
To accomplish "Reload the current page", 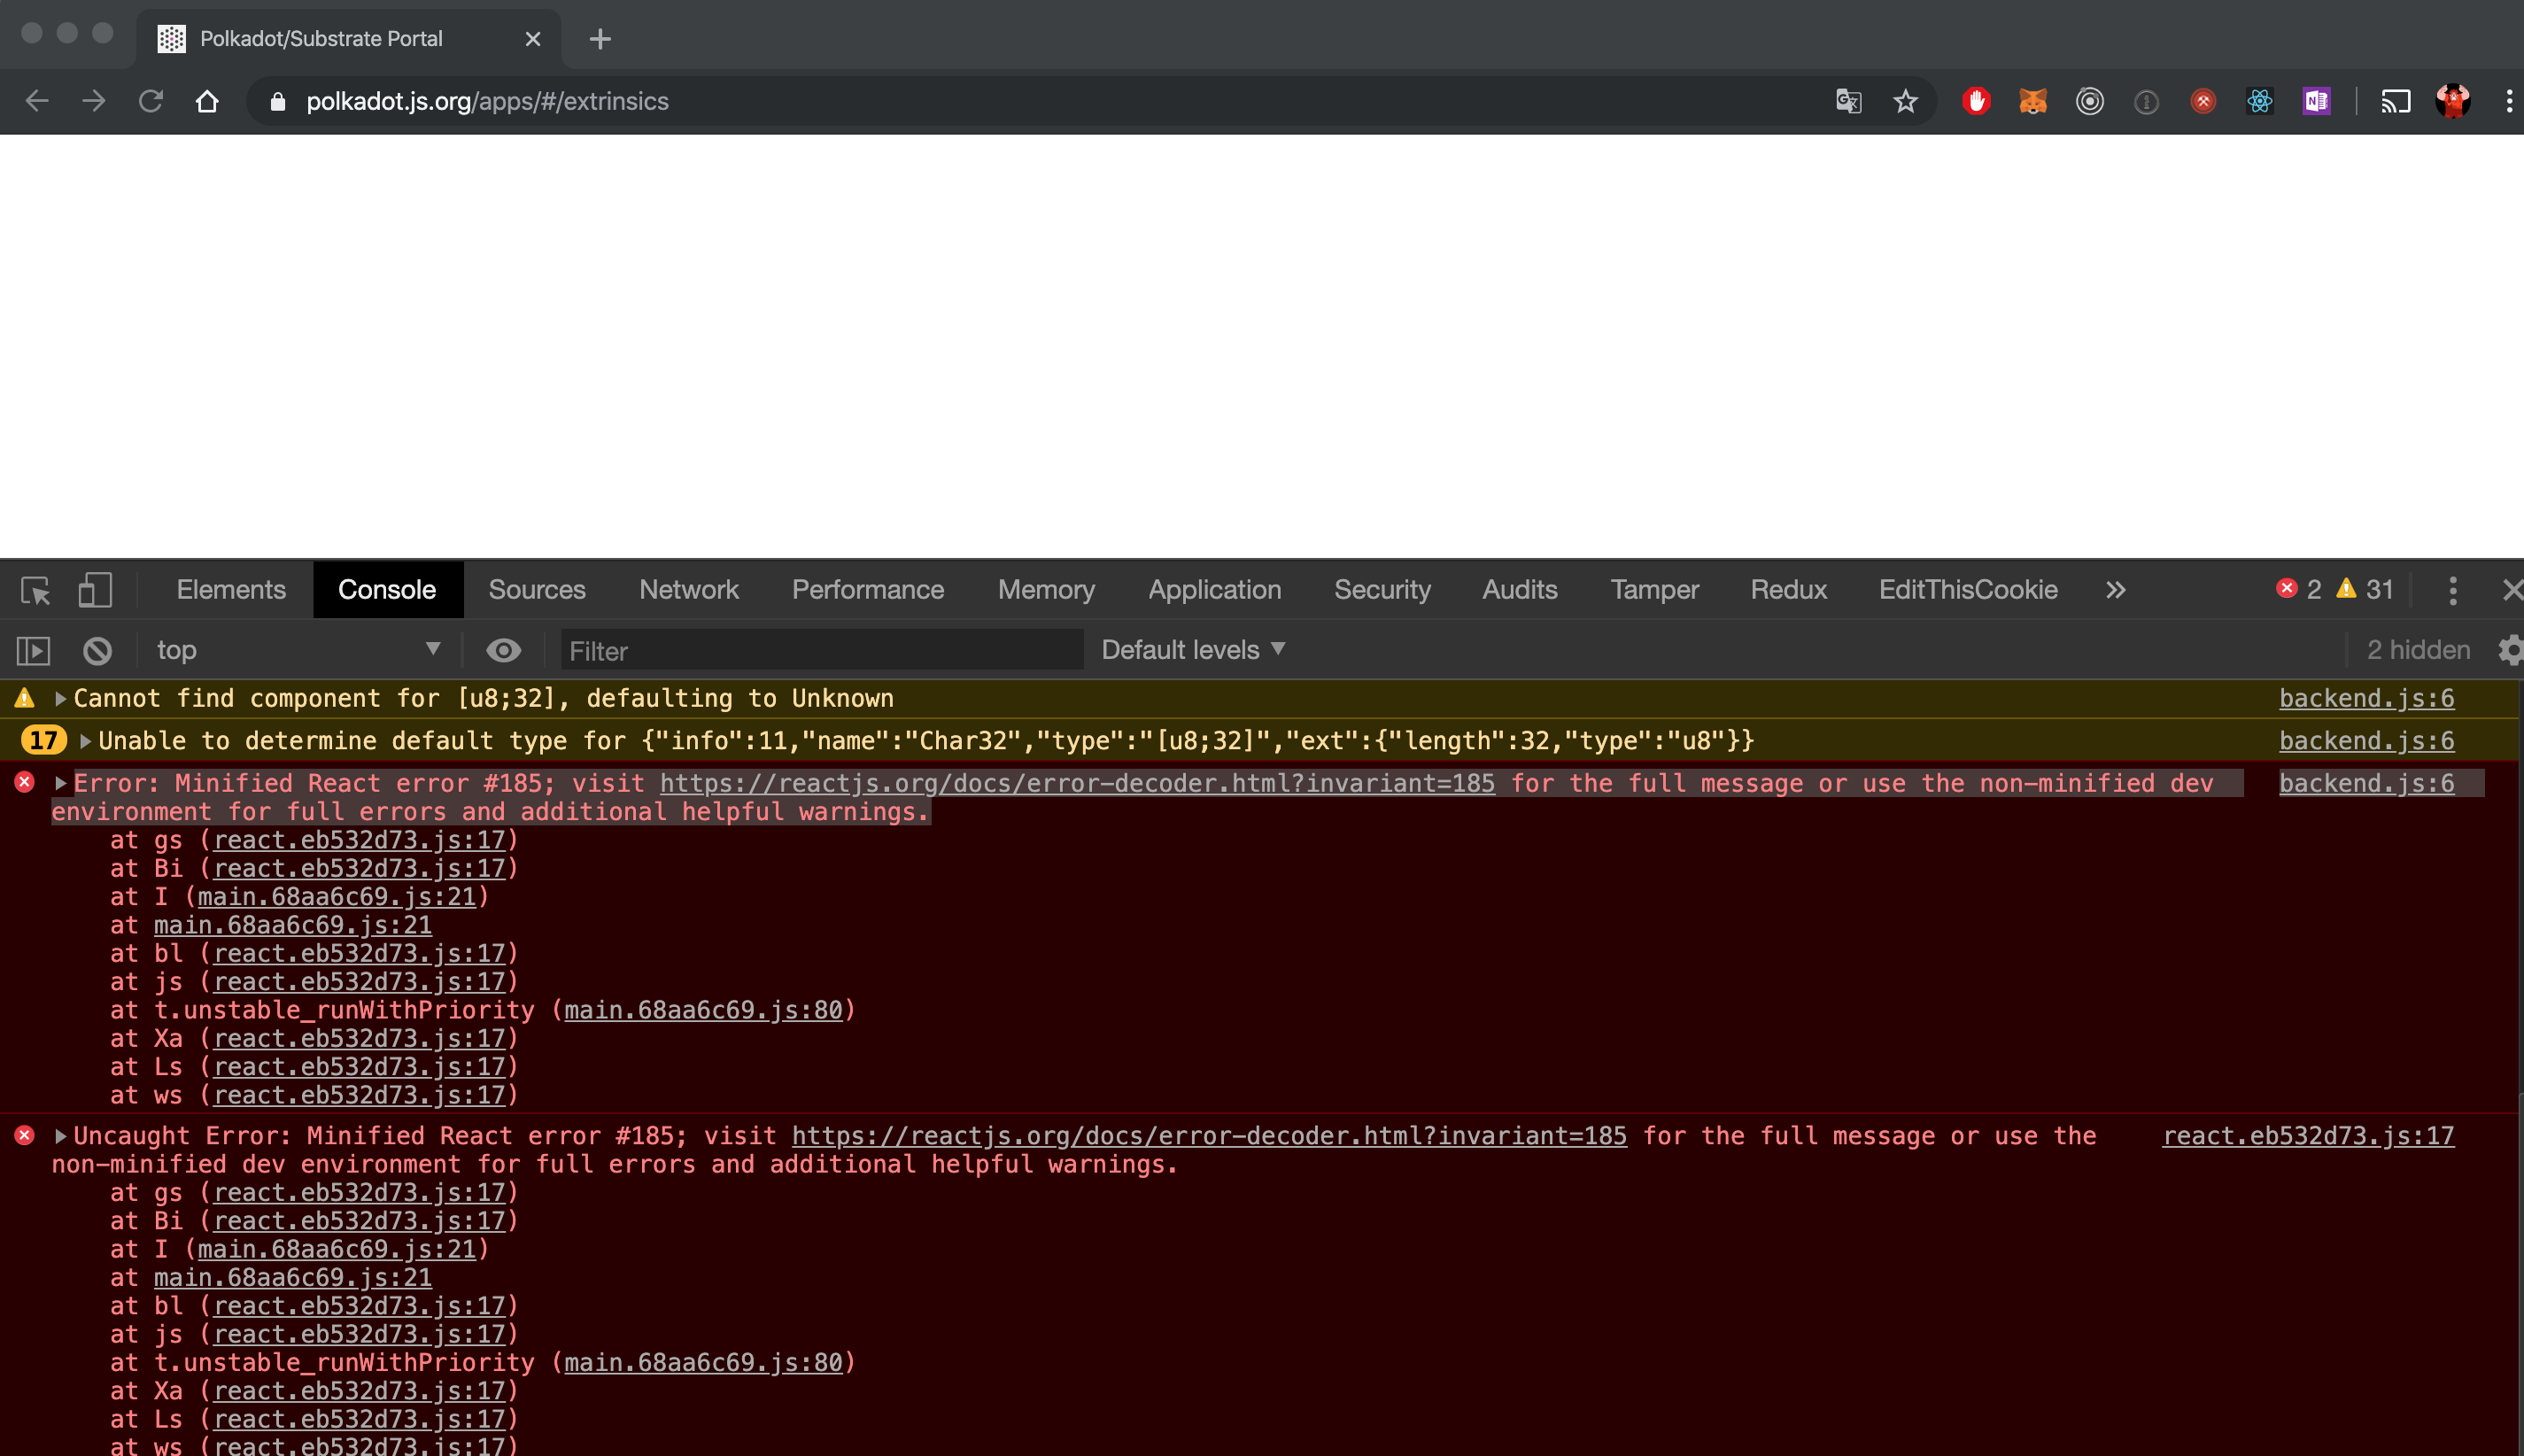I will click(x=151, y=101).
